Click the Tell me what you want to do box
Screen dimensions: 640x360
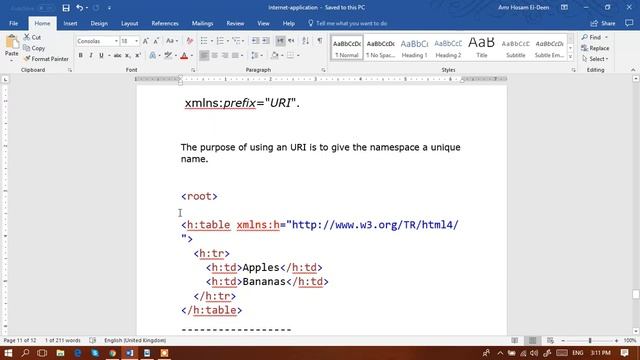[348, 23]
